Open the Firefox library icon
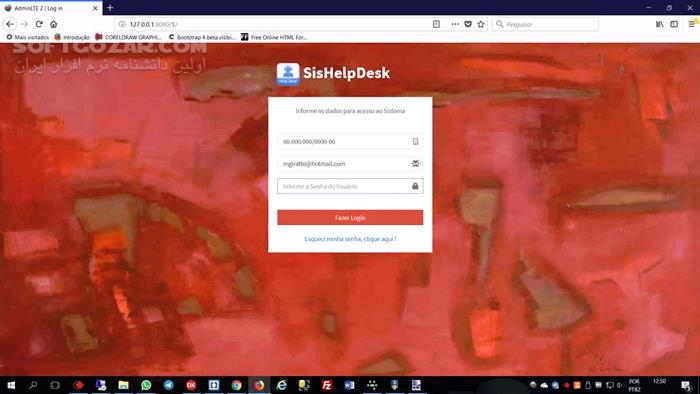Image resolution: width=700 pixels, height=394 pixels. [659, 24]
